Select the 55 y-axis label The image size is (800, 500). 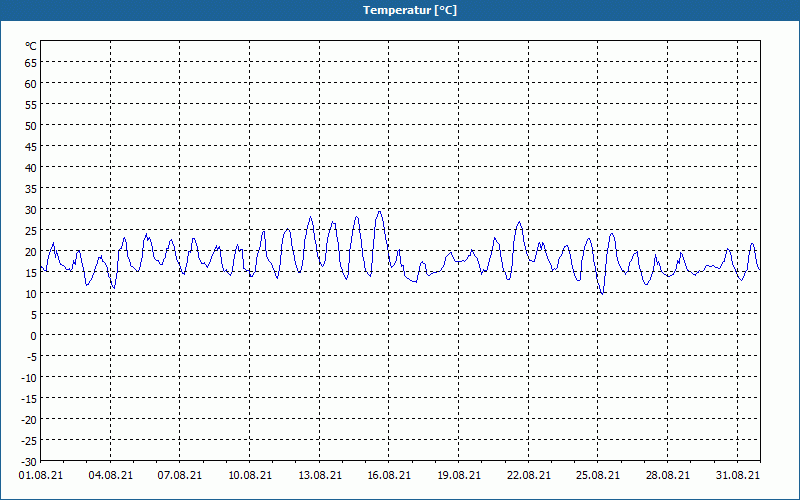coord(31,105)
